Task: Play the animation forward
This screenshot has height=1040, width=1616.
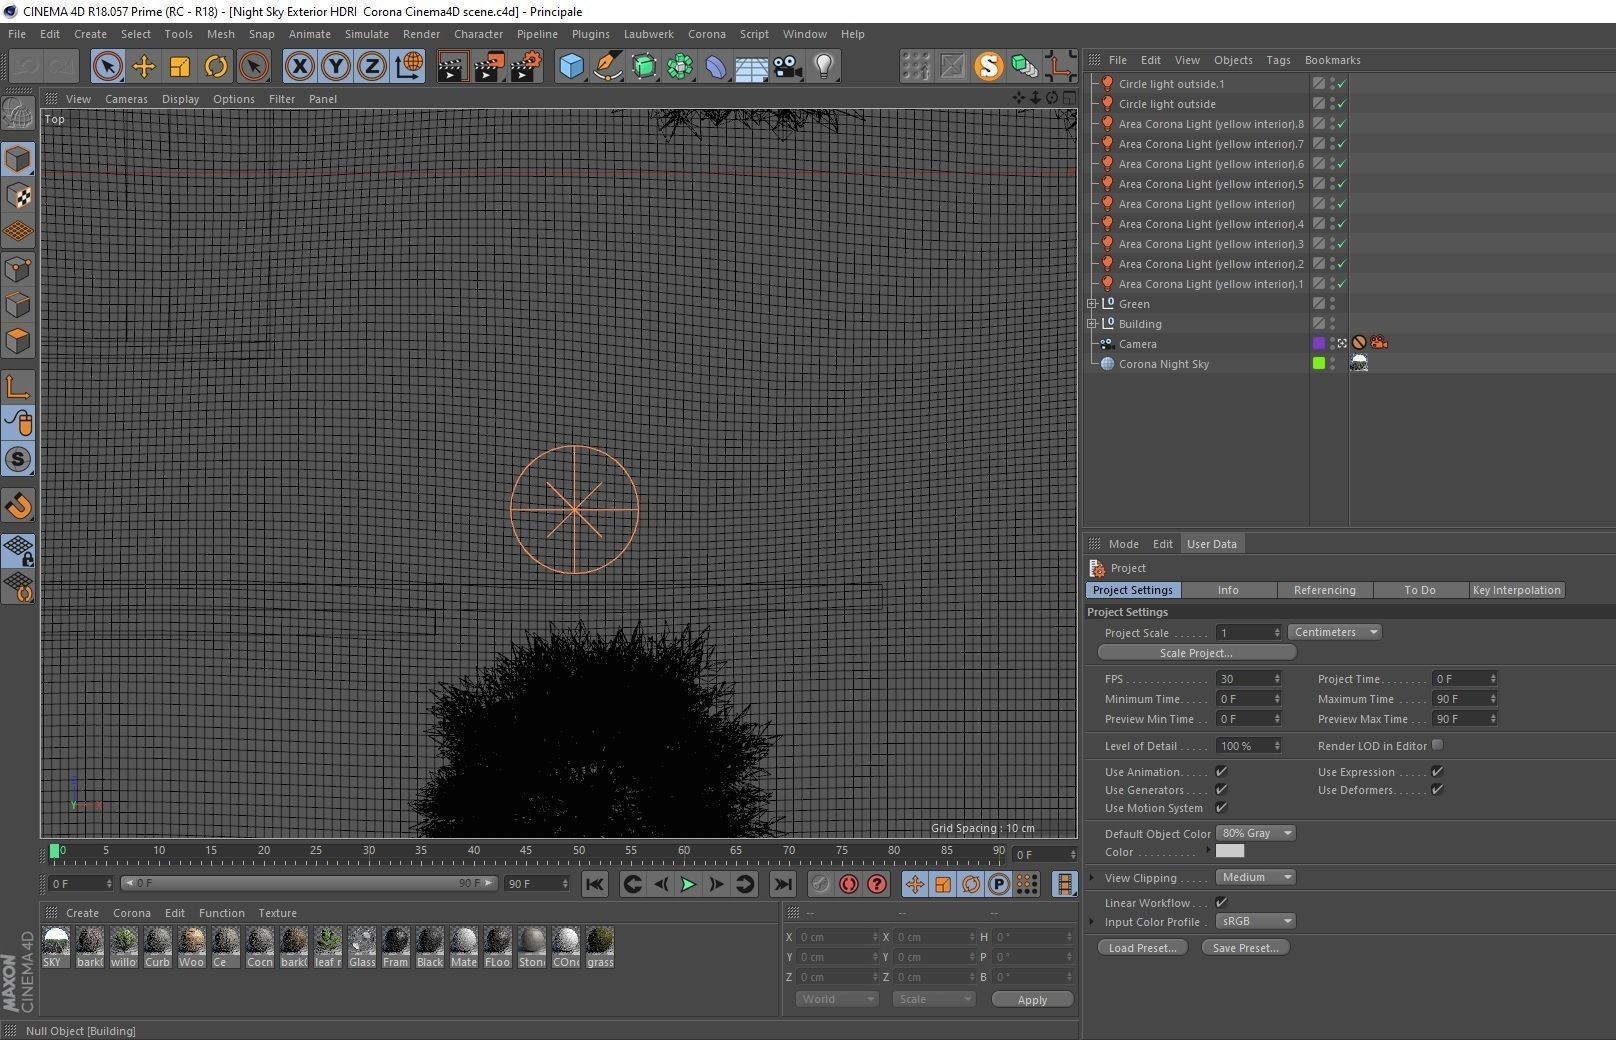Action: (688, 884)
